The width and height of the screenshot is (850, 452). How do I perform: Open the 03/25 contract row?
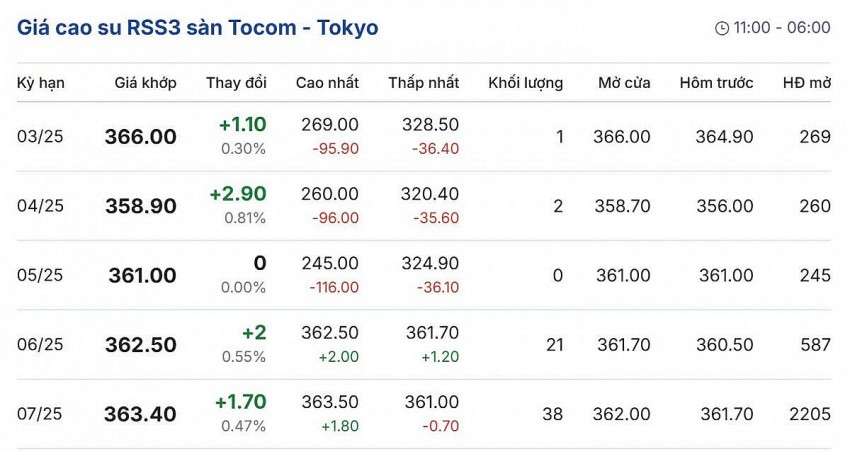(40, 137)
